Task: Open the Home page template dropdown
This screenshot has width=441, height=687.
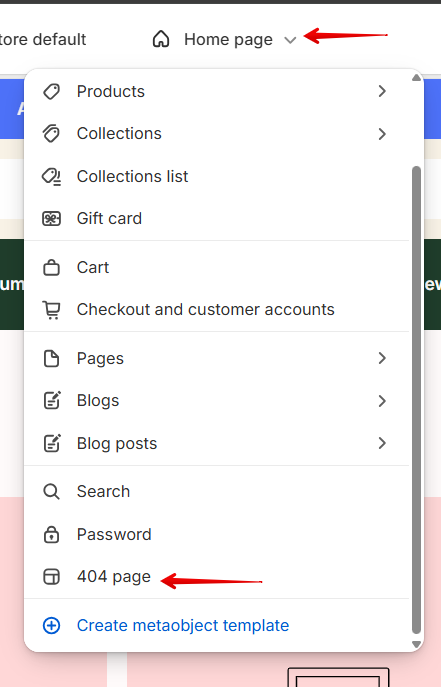Action: [x=225, y=39]
